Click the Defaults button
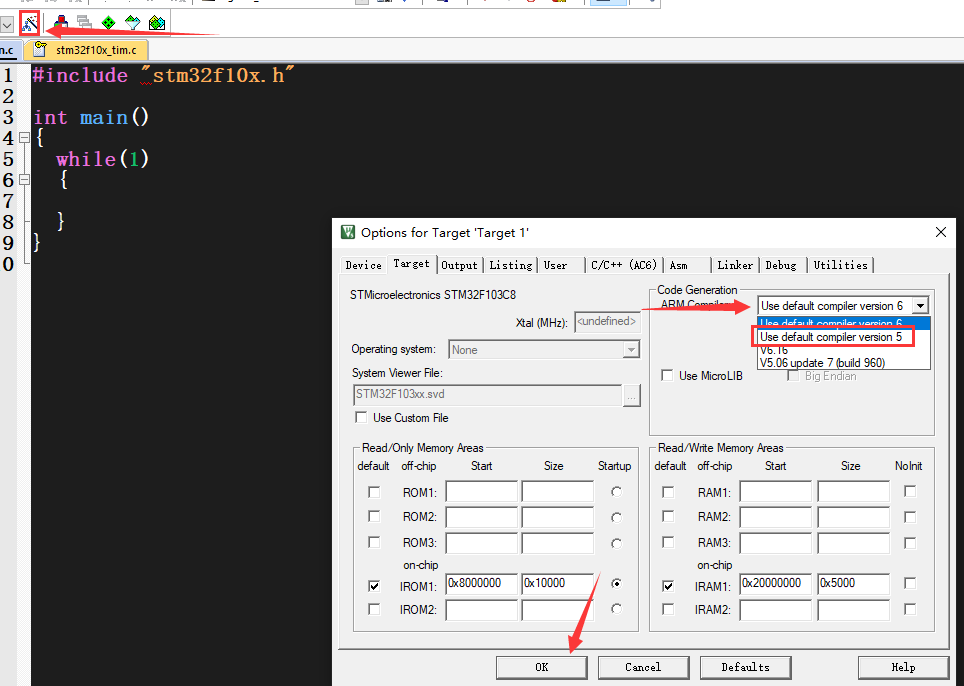The width and height of the screenshot is (964, 686). coord(745,667)
